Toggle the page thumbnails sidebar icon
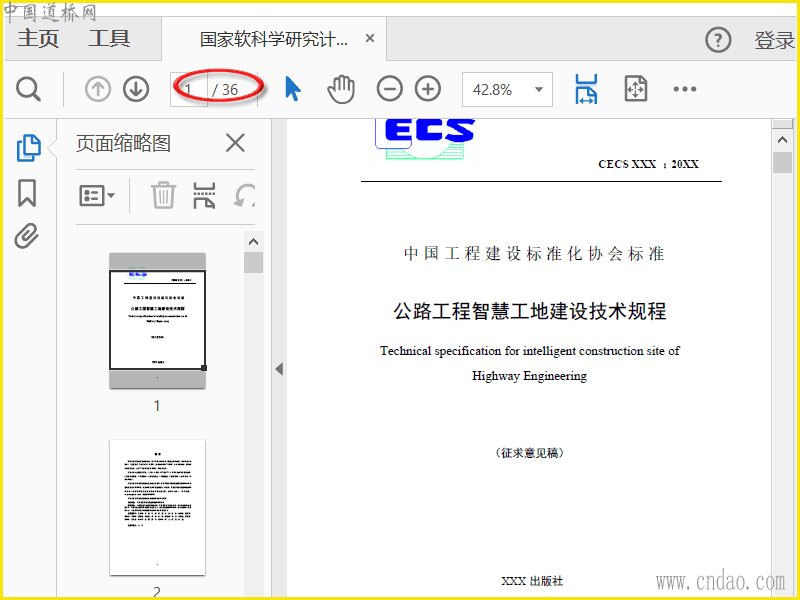Image resolution: width=800 pixels, height=600 pixels. (29, 148)
